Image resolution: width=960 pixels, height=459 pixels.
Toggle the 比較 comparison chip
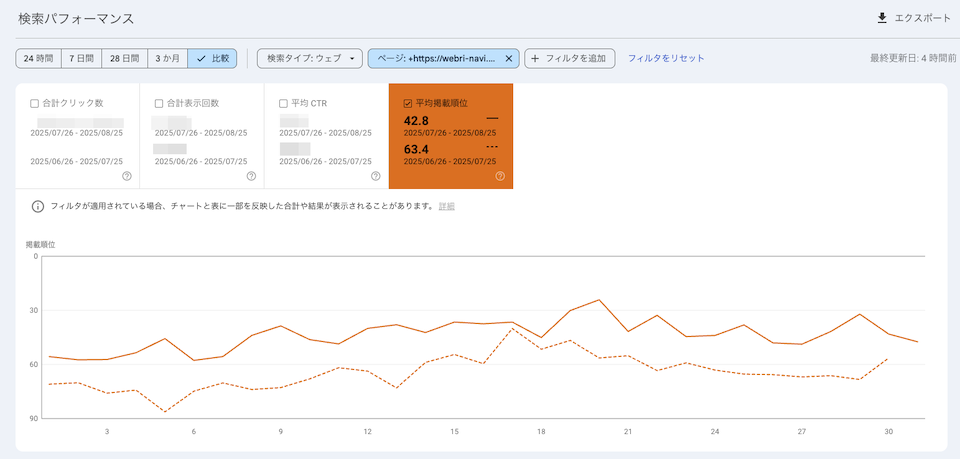point(212,59)
